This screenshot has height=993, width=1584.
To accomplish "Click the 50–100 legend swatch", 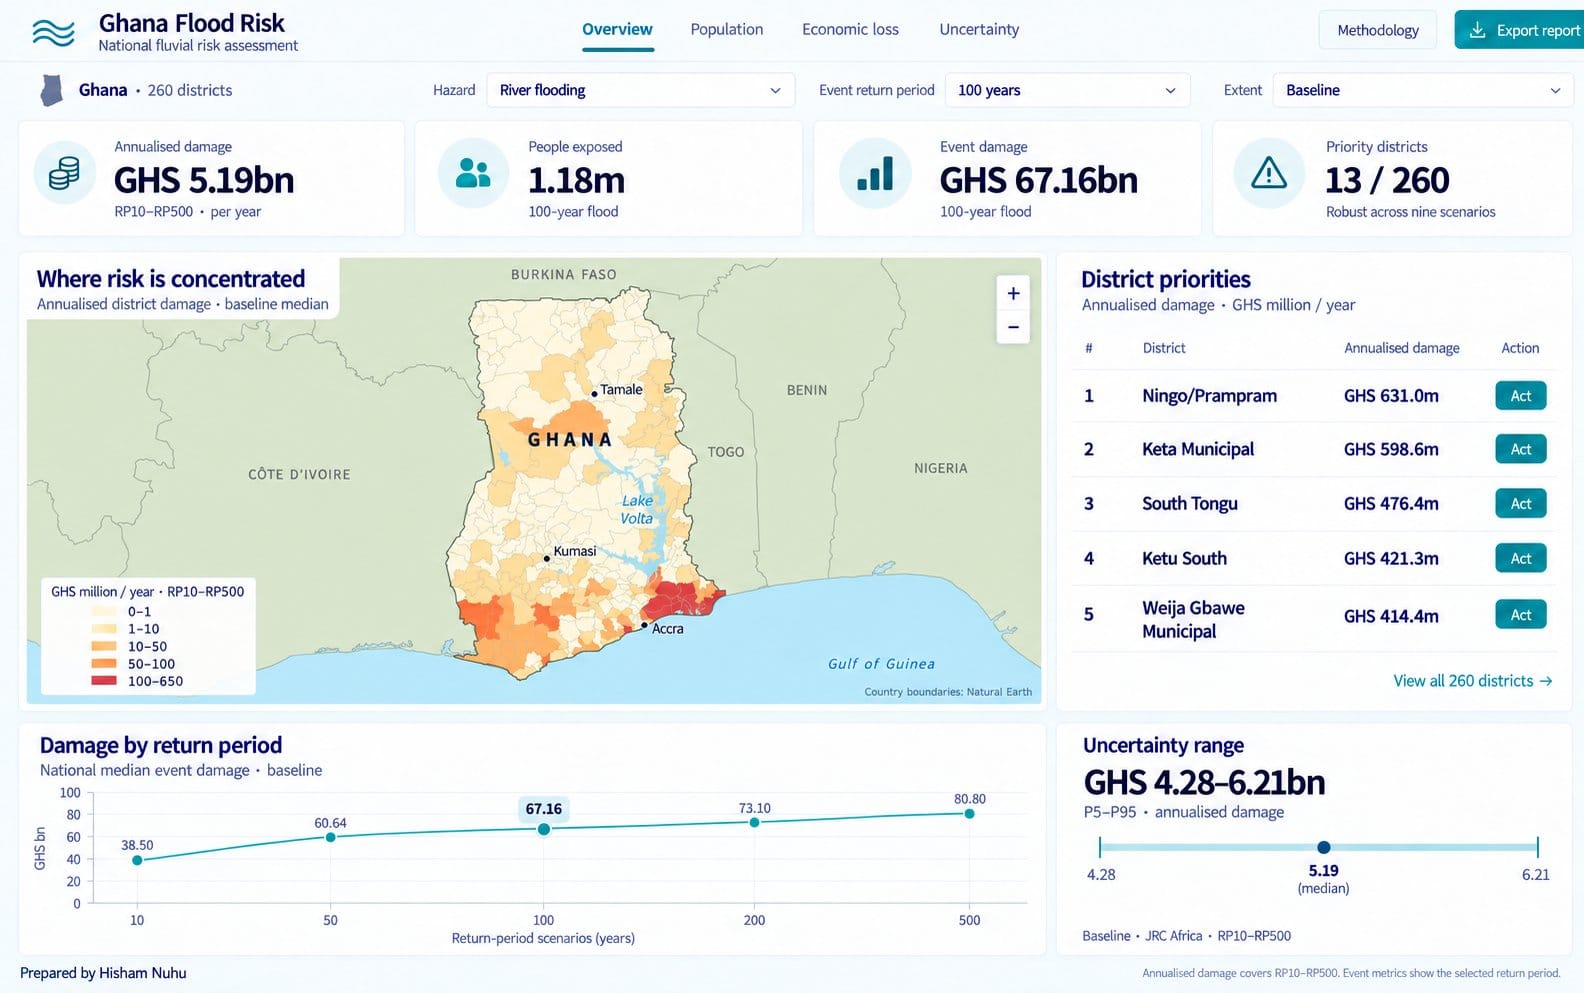I will (x=104, y=664).
